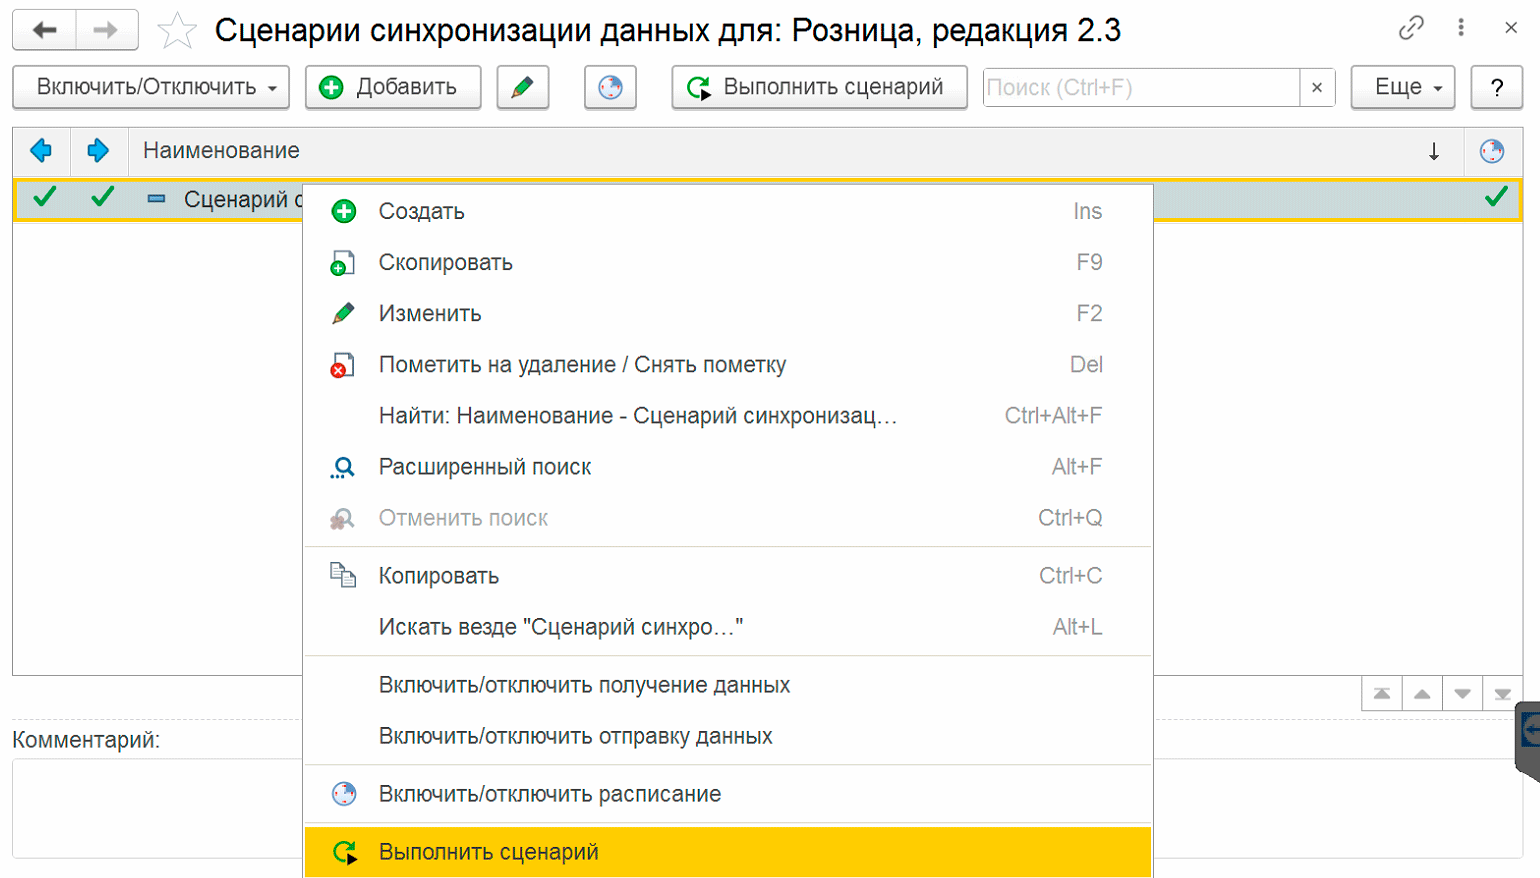Click the blue left-arrow column header
This screenshot has width=1540, height=878.
(x=41, y=151)
